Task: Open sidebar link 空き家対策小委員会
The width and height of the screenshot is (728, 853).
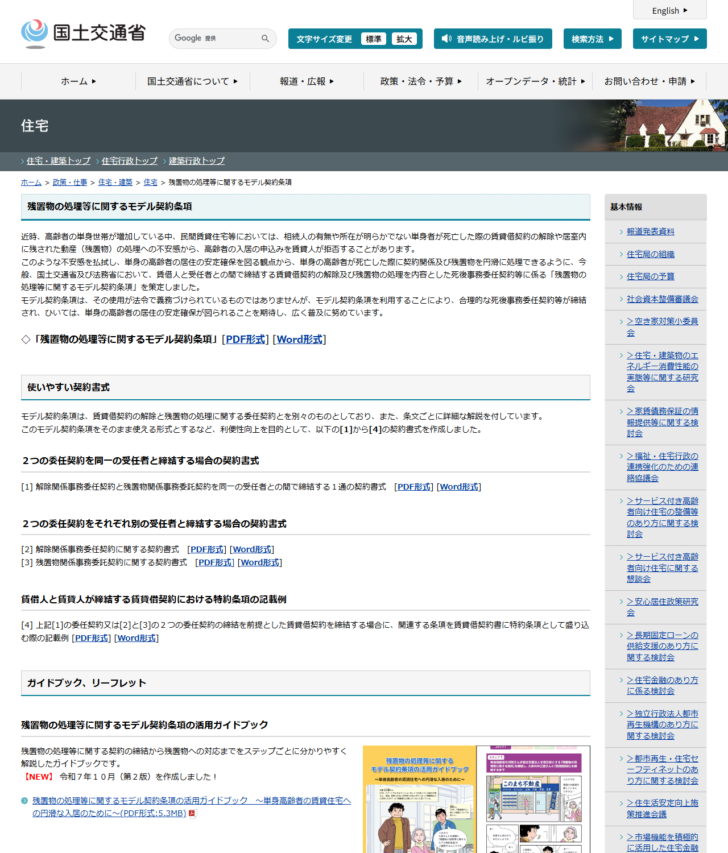Action: point(662,327)
